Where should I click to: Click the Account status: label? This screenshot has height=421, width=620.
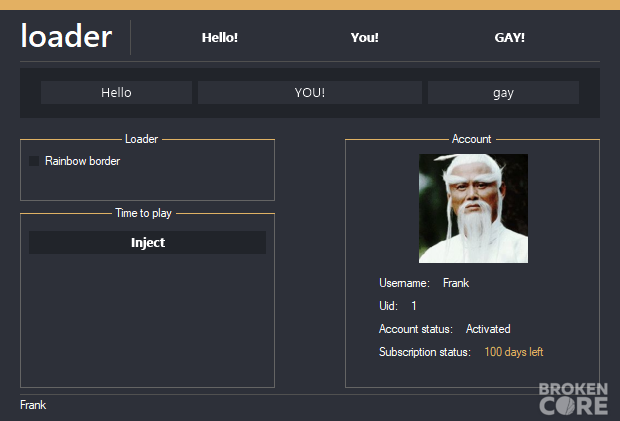coord(416,329)
